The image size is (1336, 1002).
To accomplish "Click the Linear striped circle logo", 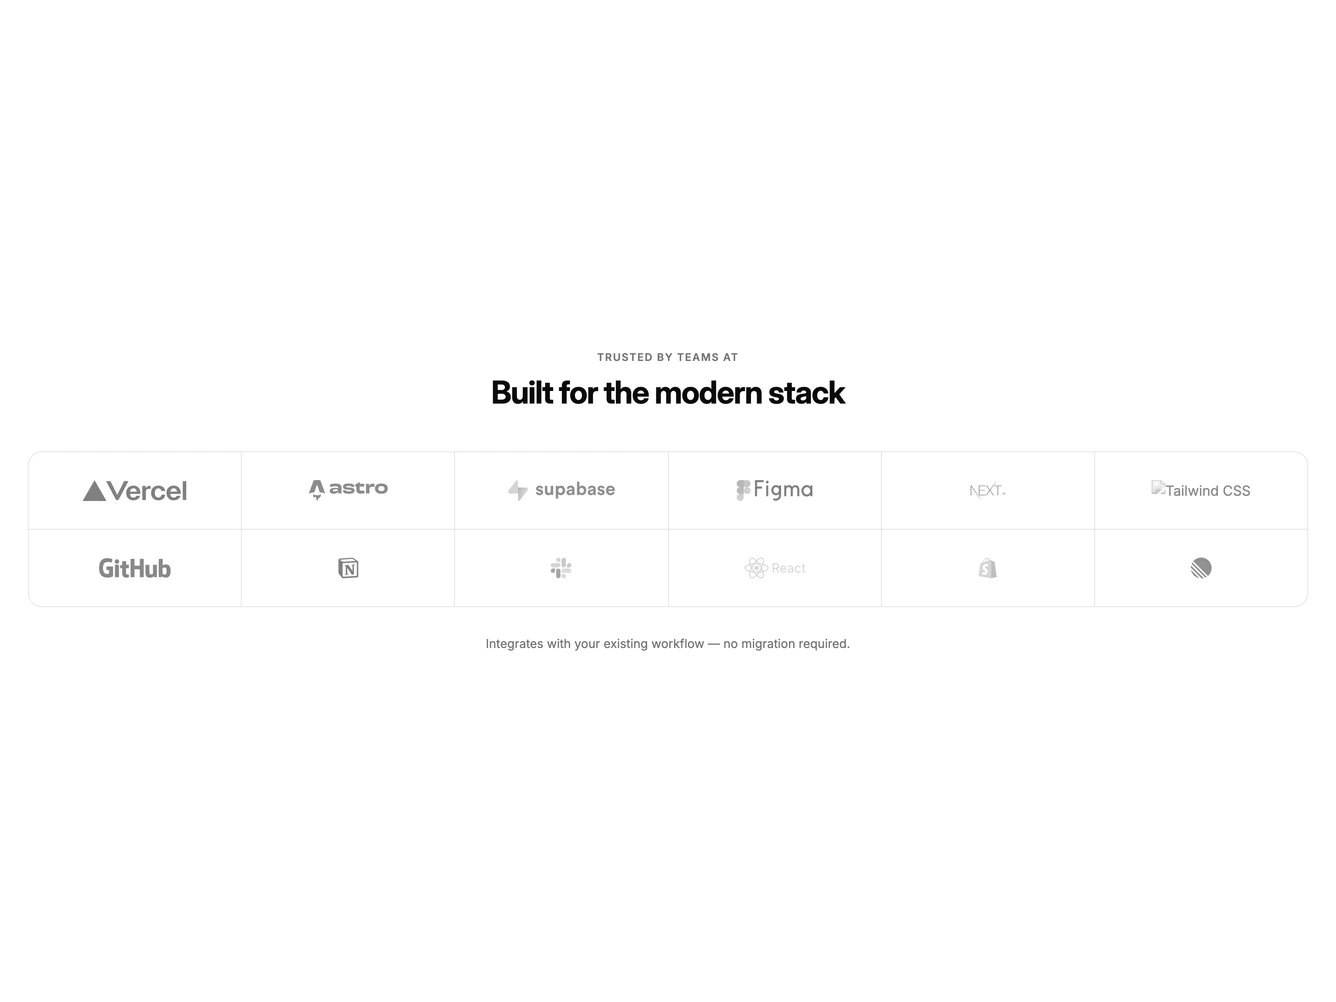I will point(1201,568).
